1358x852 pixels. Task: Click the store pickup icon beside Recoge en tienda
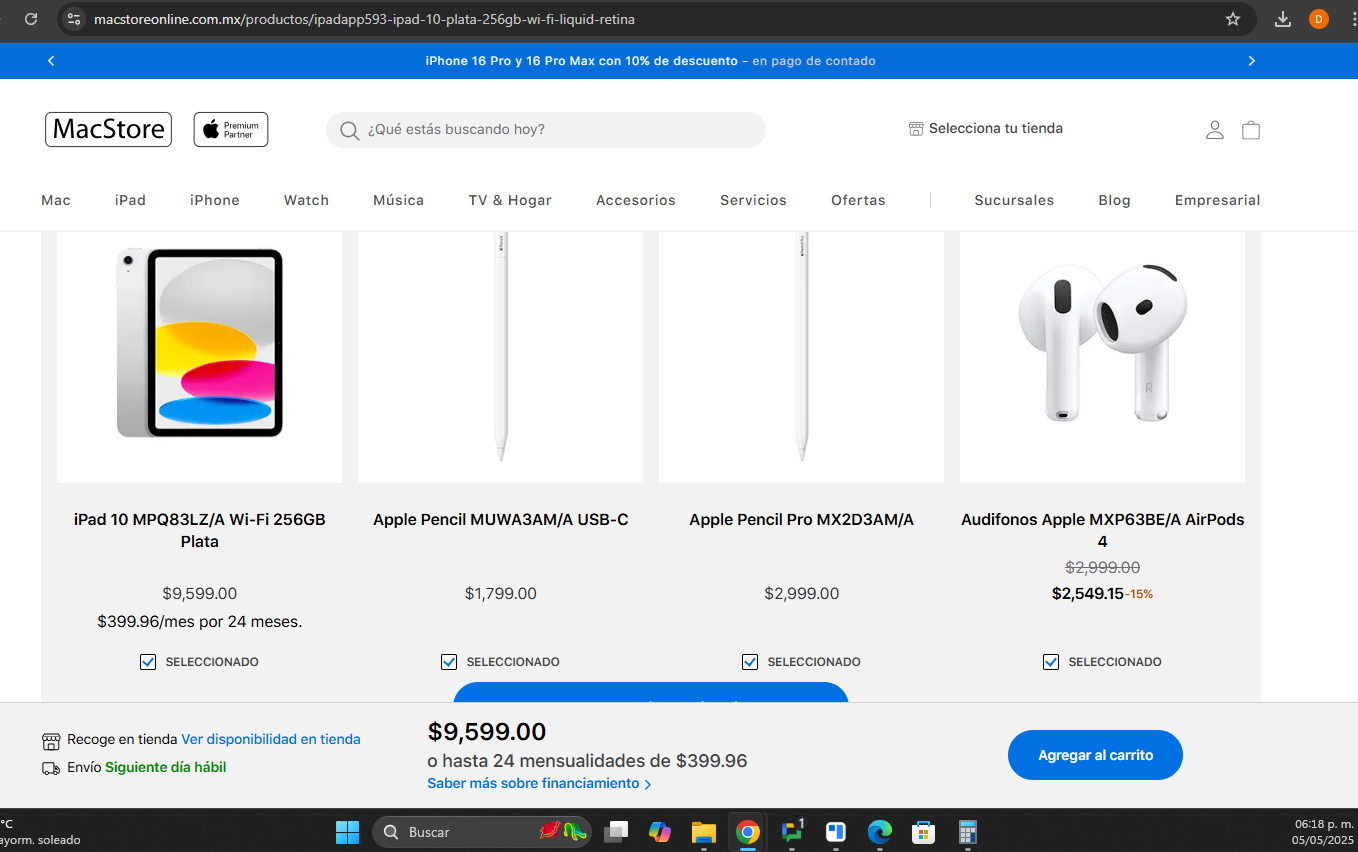pos(51,741)
